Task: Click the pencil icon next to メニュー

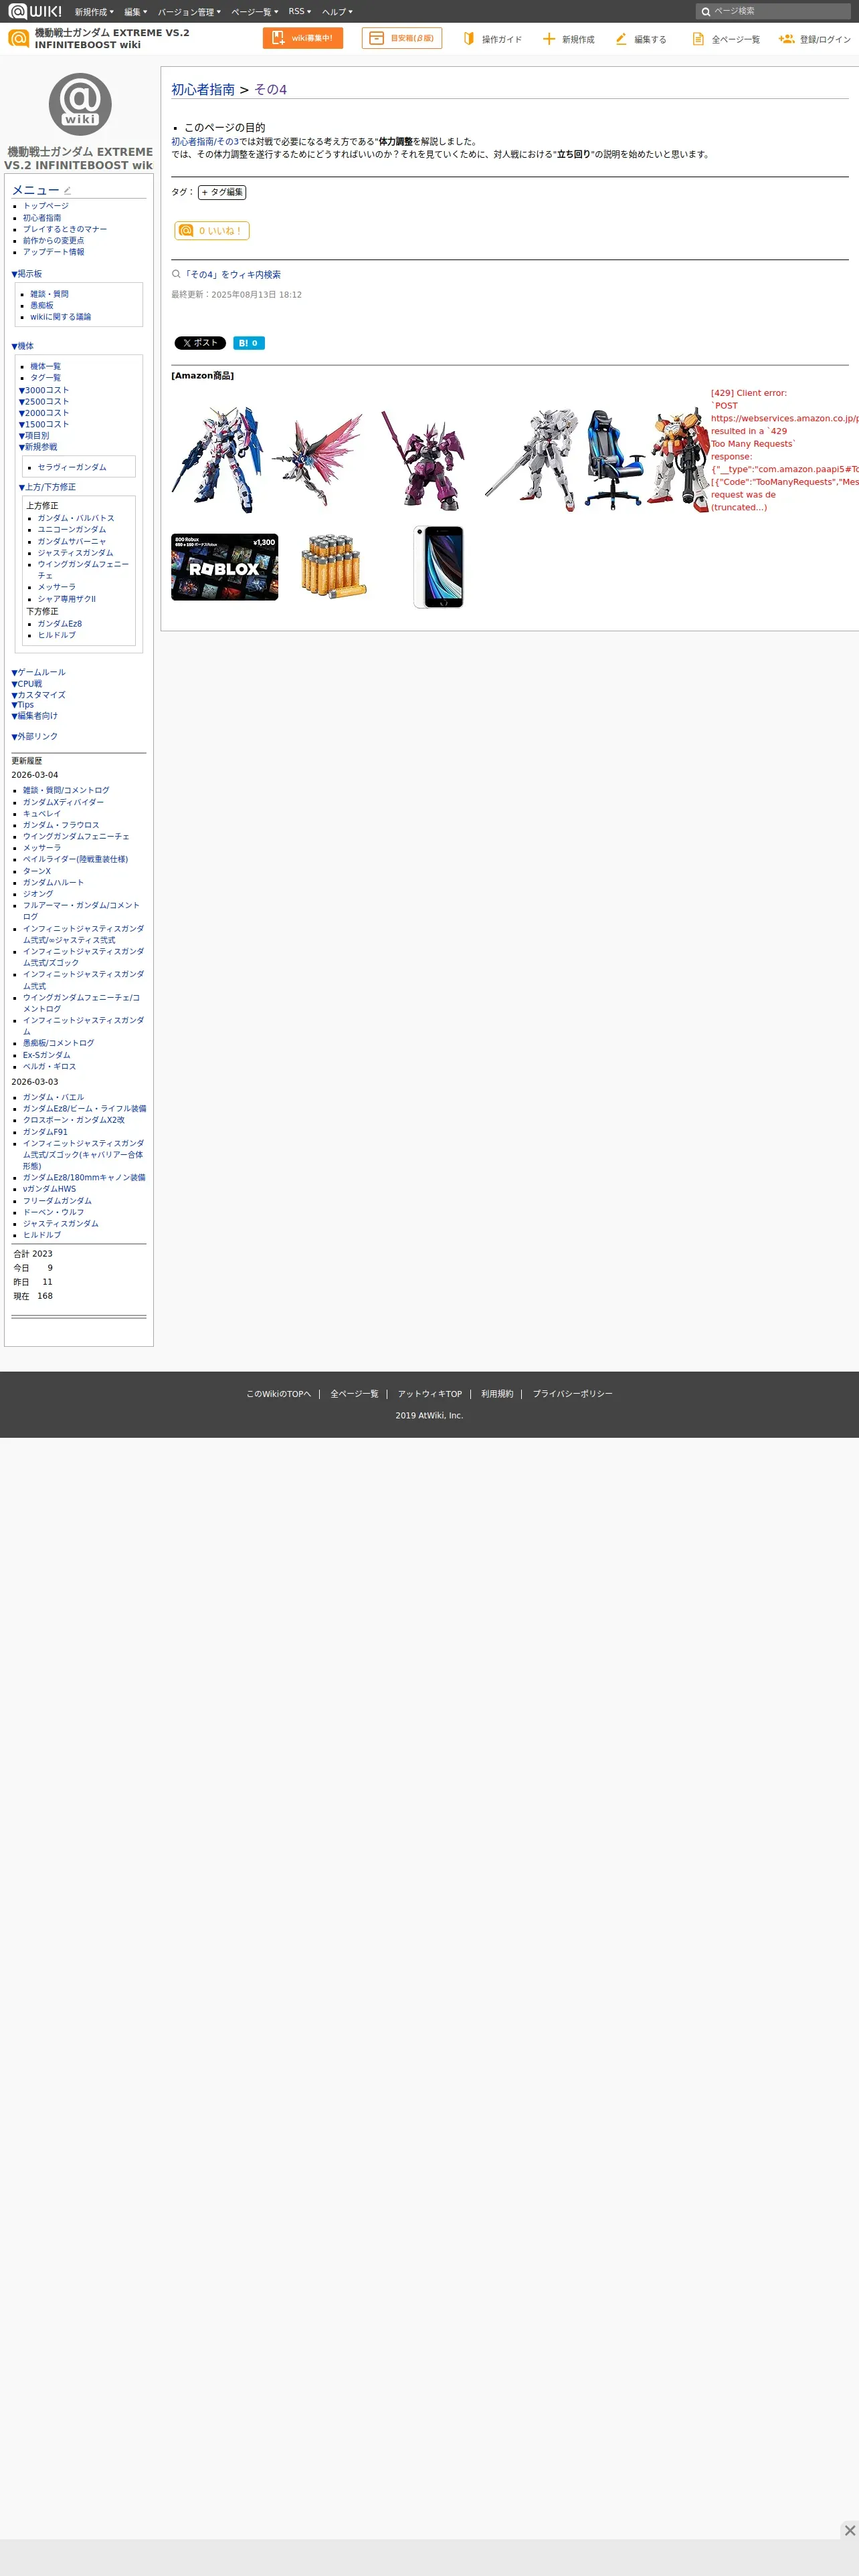Action: (x=67, y=190)
